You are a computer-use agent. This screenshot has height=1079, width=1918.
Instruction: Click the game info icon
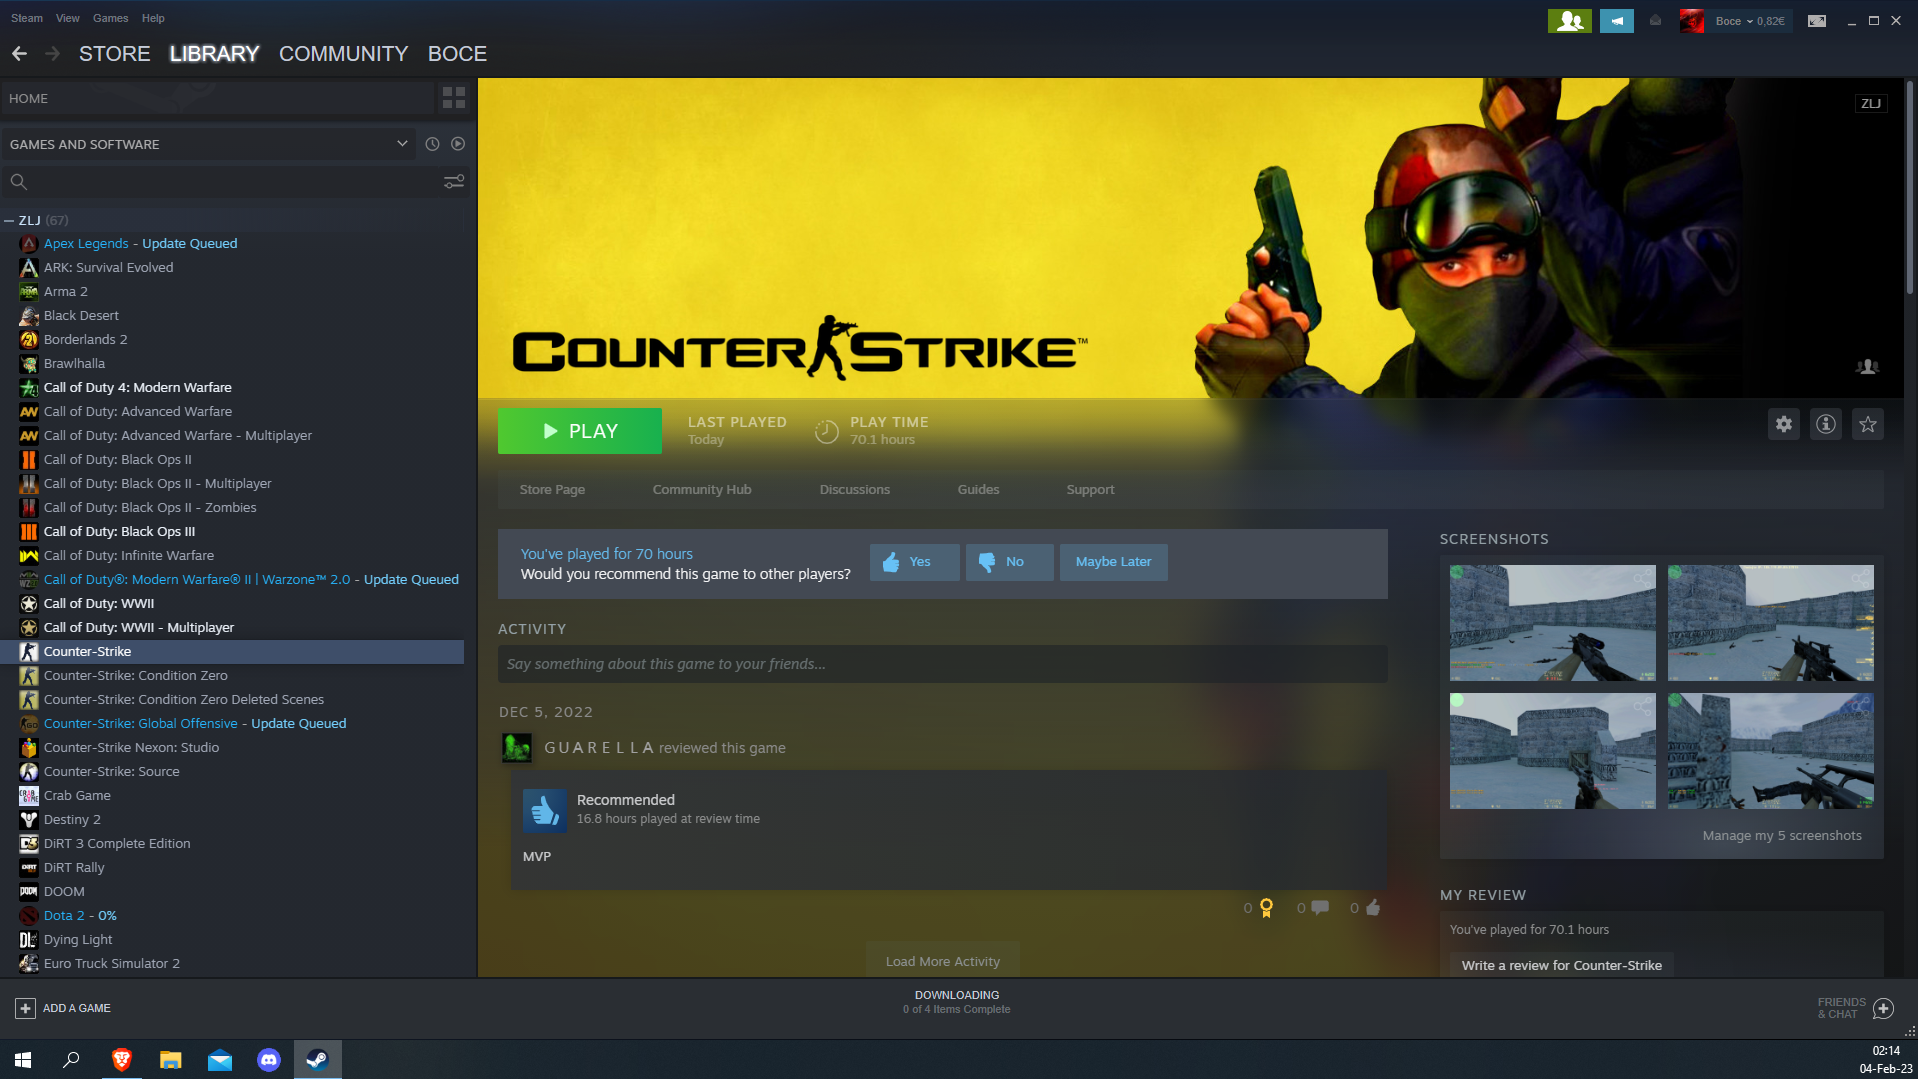tap(1825, 425)
